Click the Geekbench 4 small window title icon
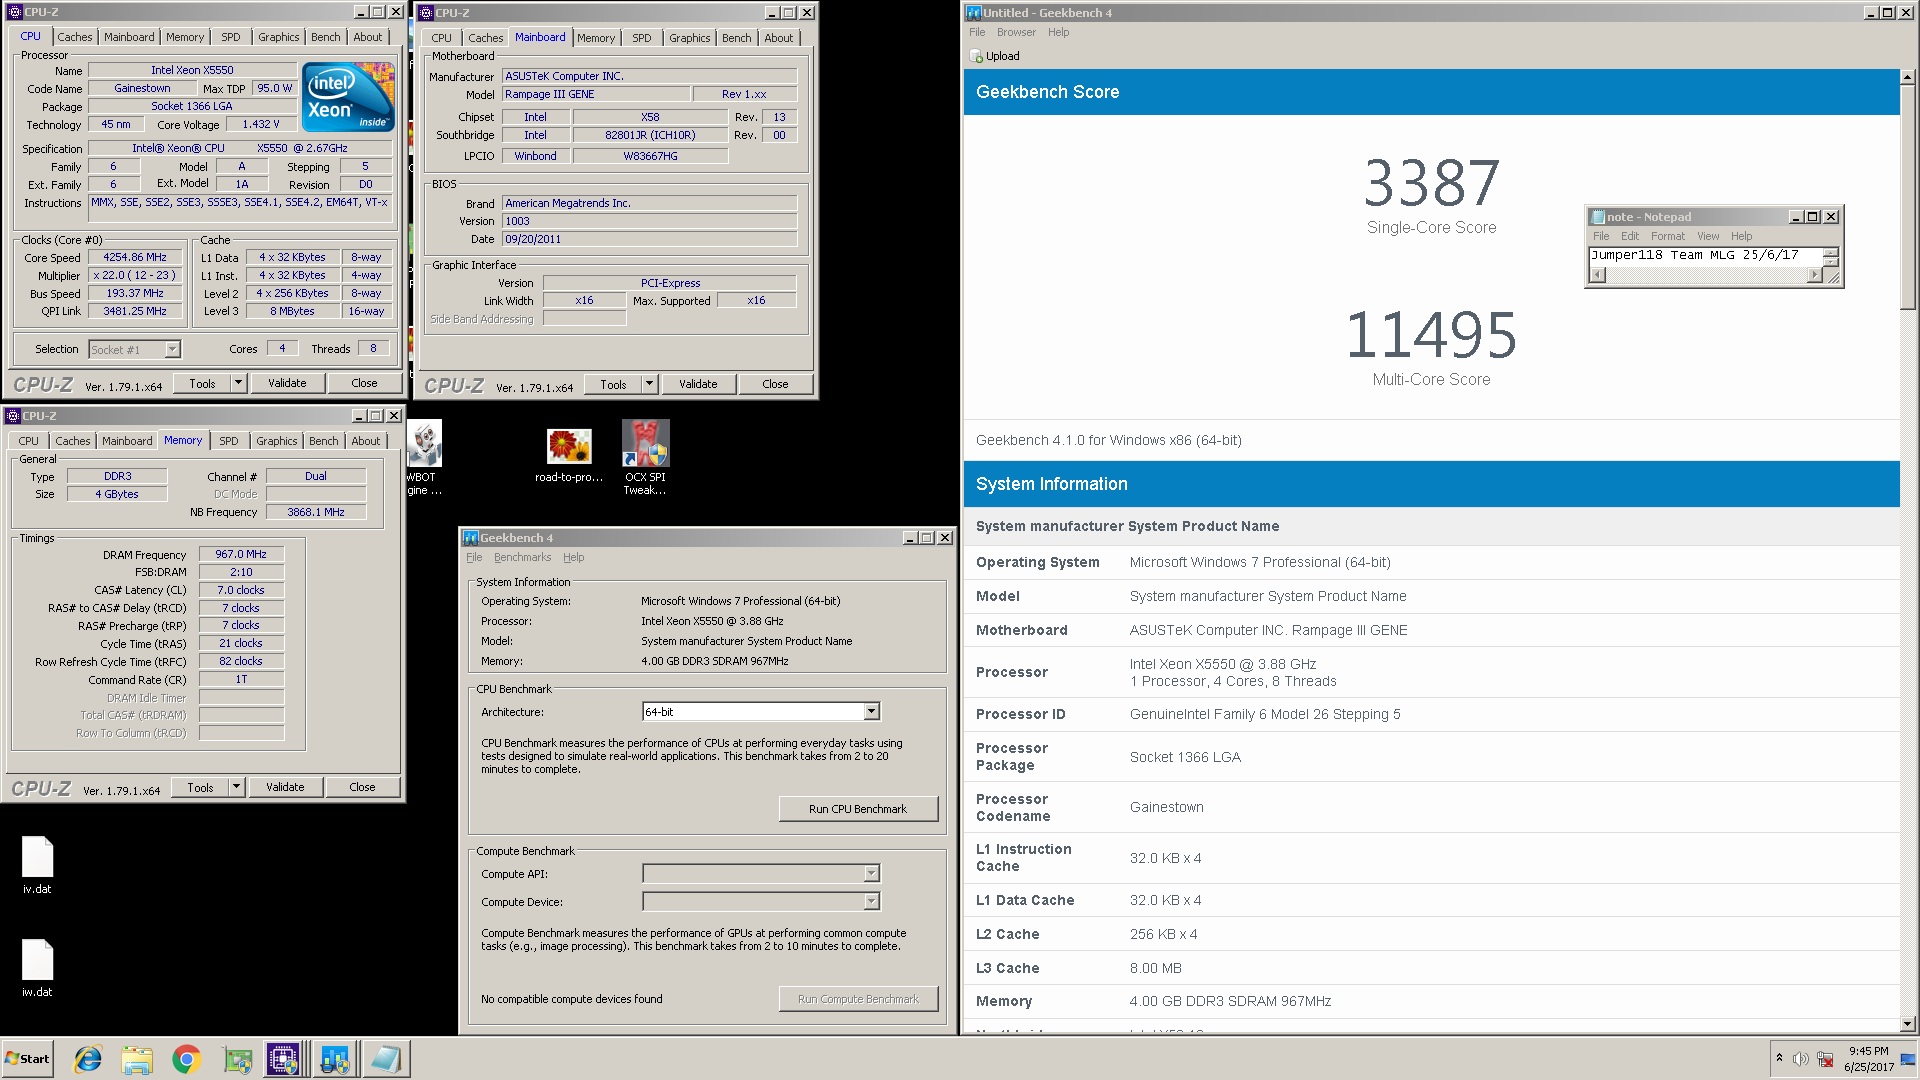 (471, 538)
